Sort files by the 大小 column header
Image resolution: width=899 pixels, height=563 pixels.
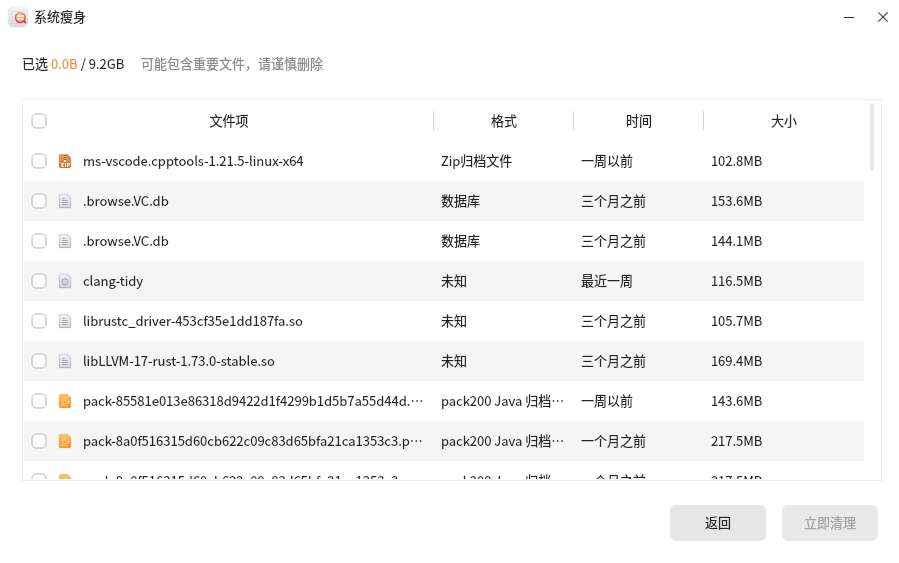pyautogui.click(x=783, y=121)
